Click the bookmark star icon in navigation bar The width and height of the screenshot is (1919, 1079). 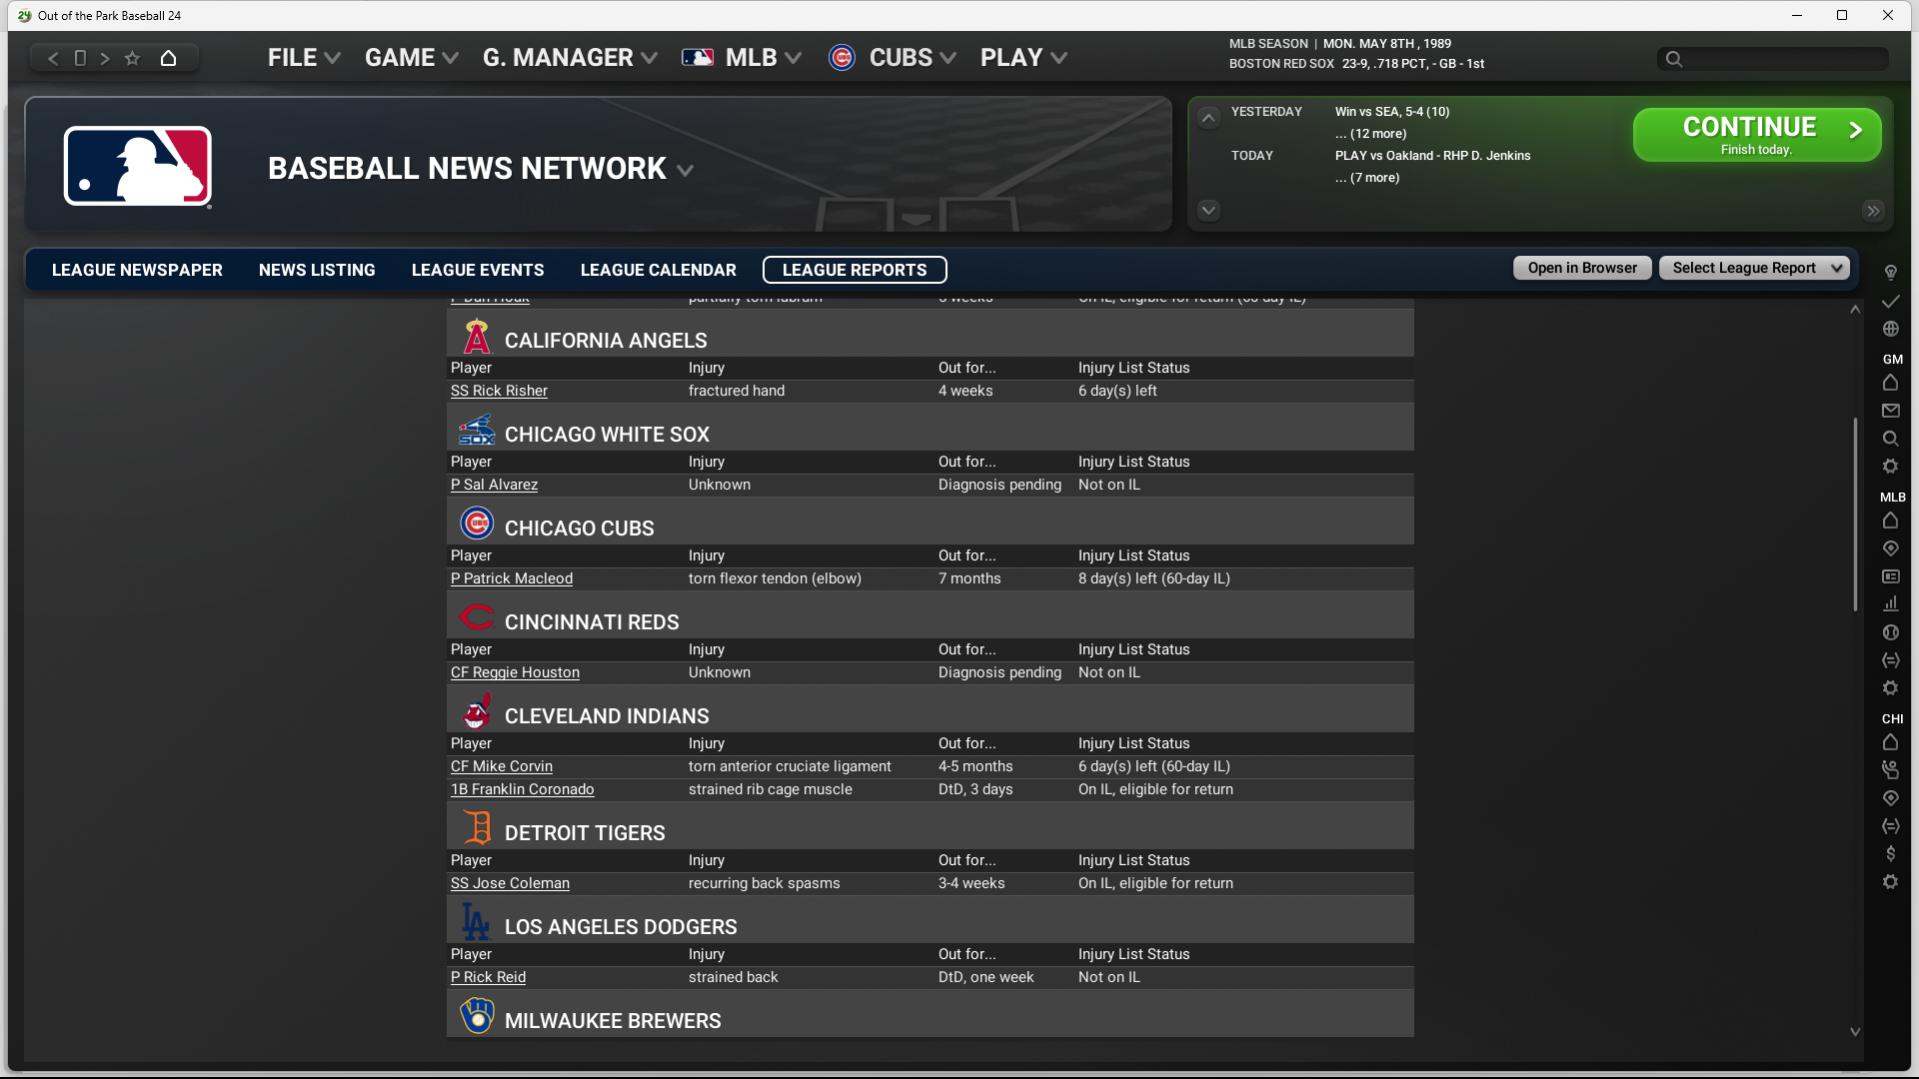[x=132, y=58]
